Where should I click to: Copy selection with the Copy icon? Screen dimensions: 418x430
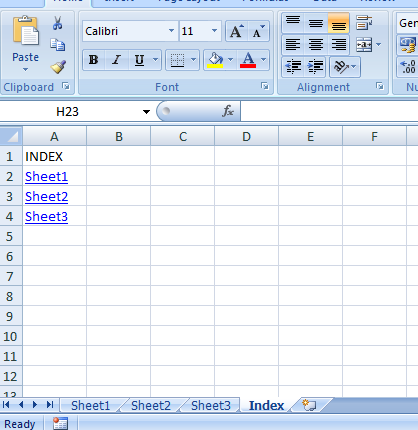(57, 45)
